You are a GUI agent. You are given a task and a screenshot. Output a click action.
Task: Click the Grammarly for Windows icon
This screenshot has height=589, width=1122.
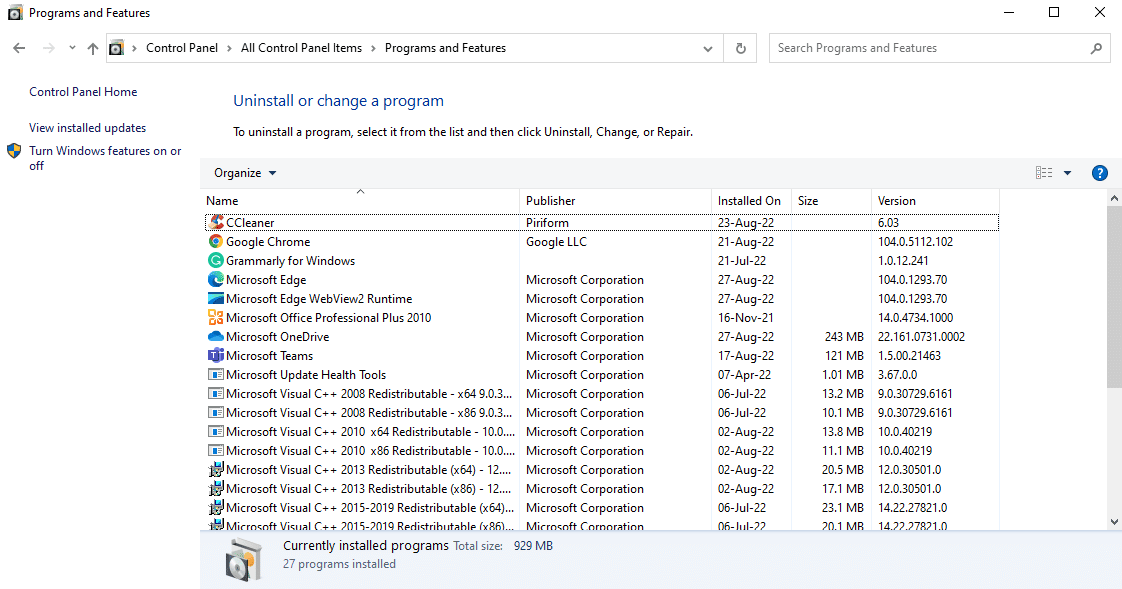[215, 261]
